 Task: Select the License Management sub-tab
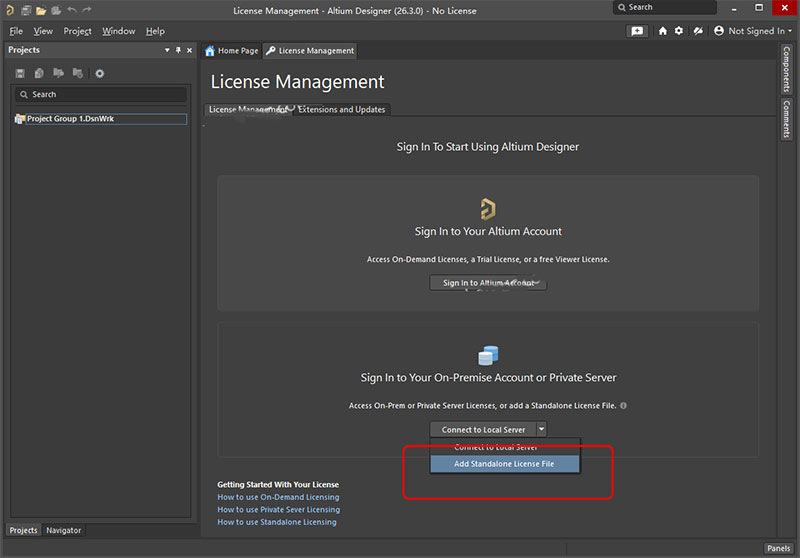[248, 109]
